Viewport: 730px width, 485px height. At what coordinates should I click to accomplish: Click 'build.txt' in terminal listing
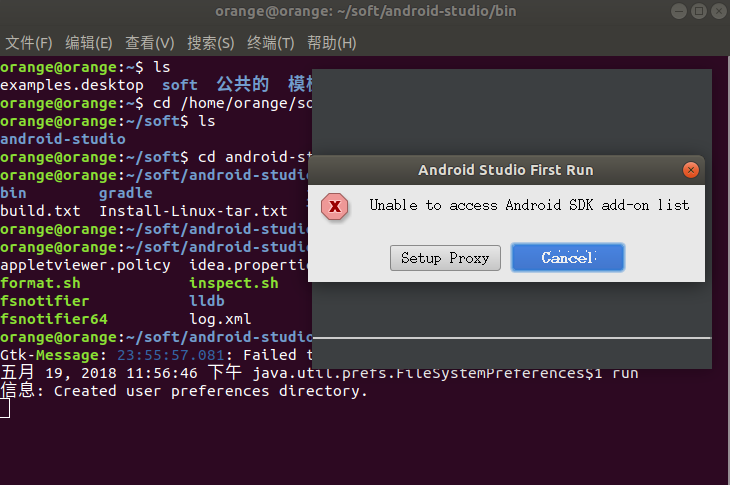pos(41,211)
